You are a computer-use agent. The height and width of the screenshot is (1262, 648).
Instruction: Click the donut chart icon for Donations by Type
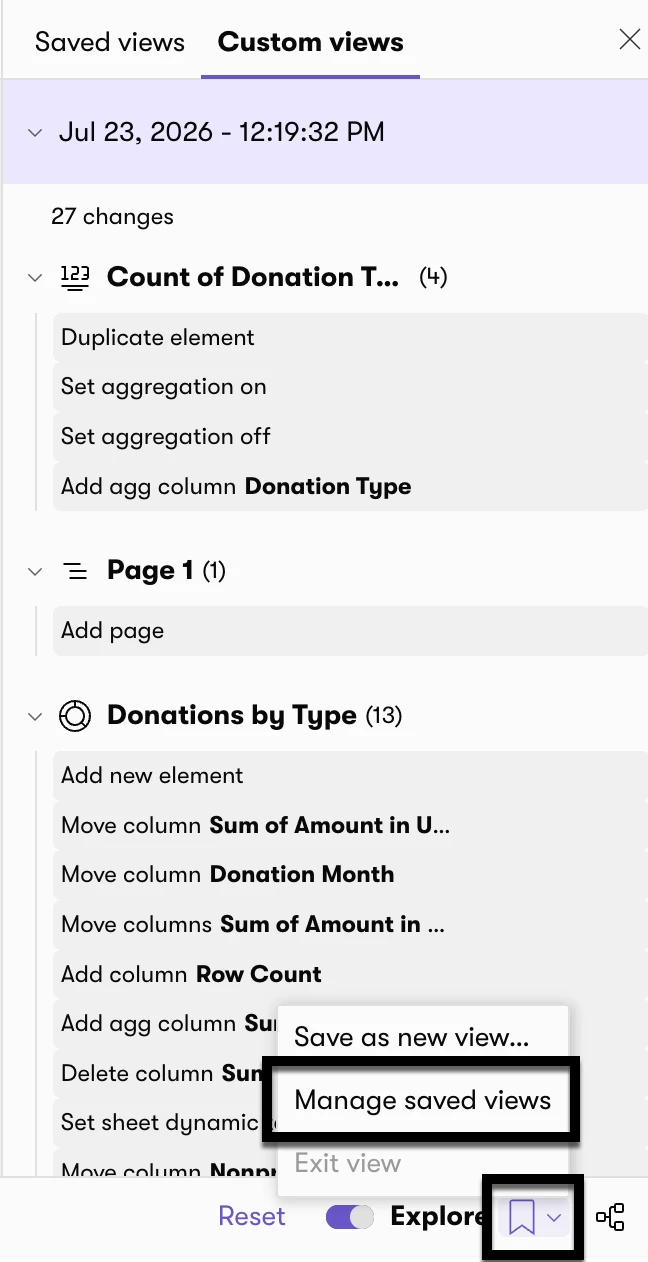[x=75, y=716]
